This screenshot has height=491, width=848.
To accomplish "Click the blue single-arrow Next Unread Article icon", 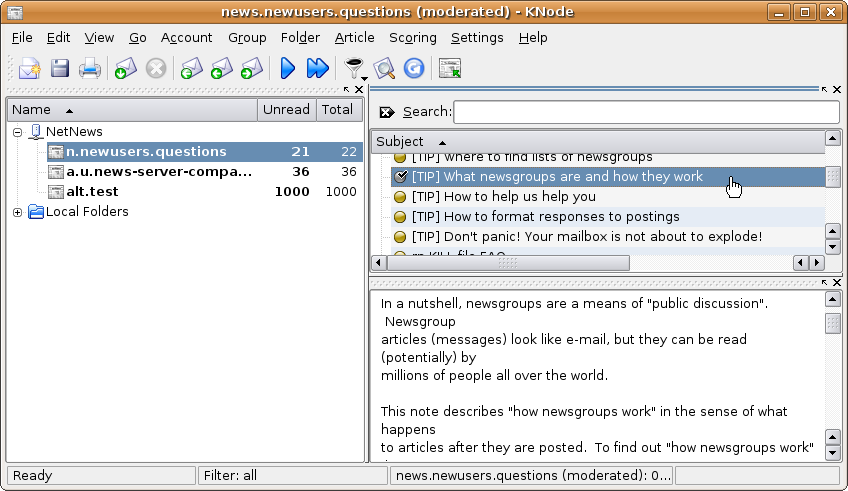I will (288, 69).
